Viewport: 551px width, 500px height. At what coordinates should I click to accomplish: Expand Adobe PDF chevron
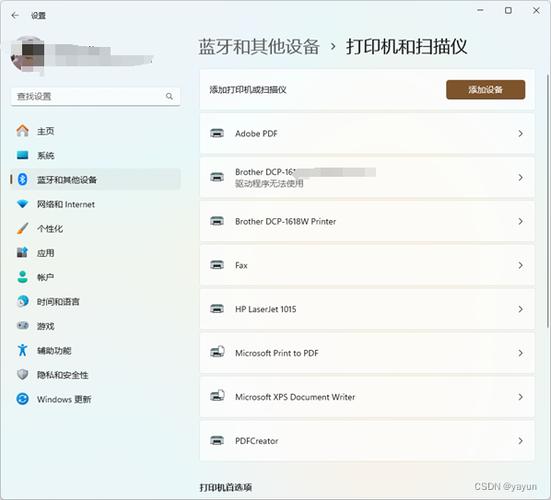pyautogui.click(x=520, y=134)
